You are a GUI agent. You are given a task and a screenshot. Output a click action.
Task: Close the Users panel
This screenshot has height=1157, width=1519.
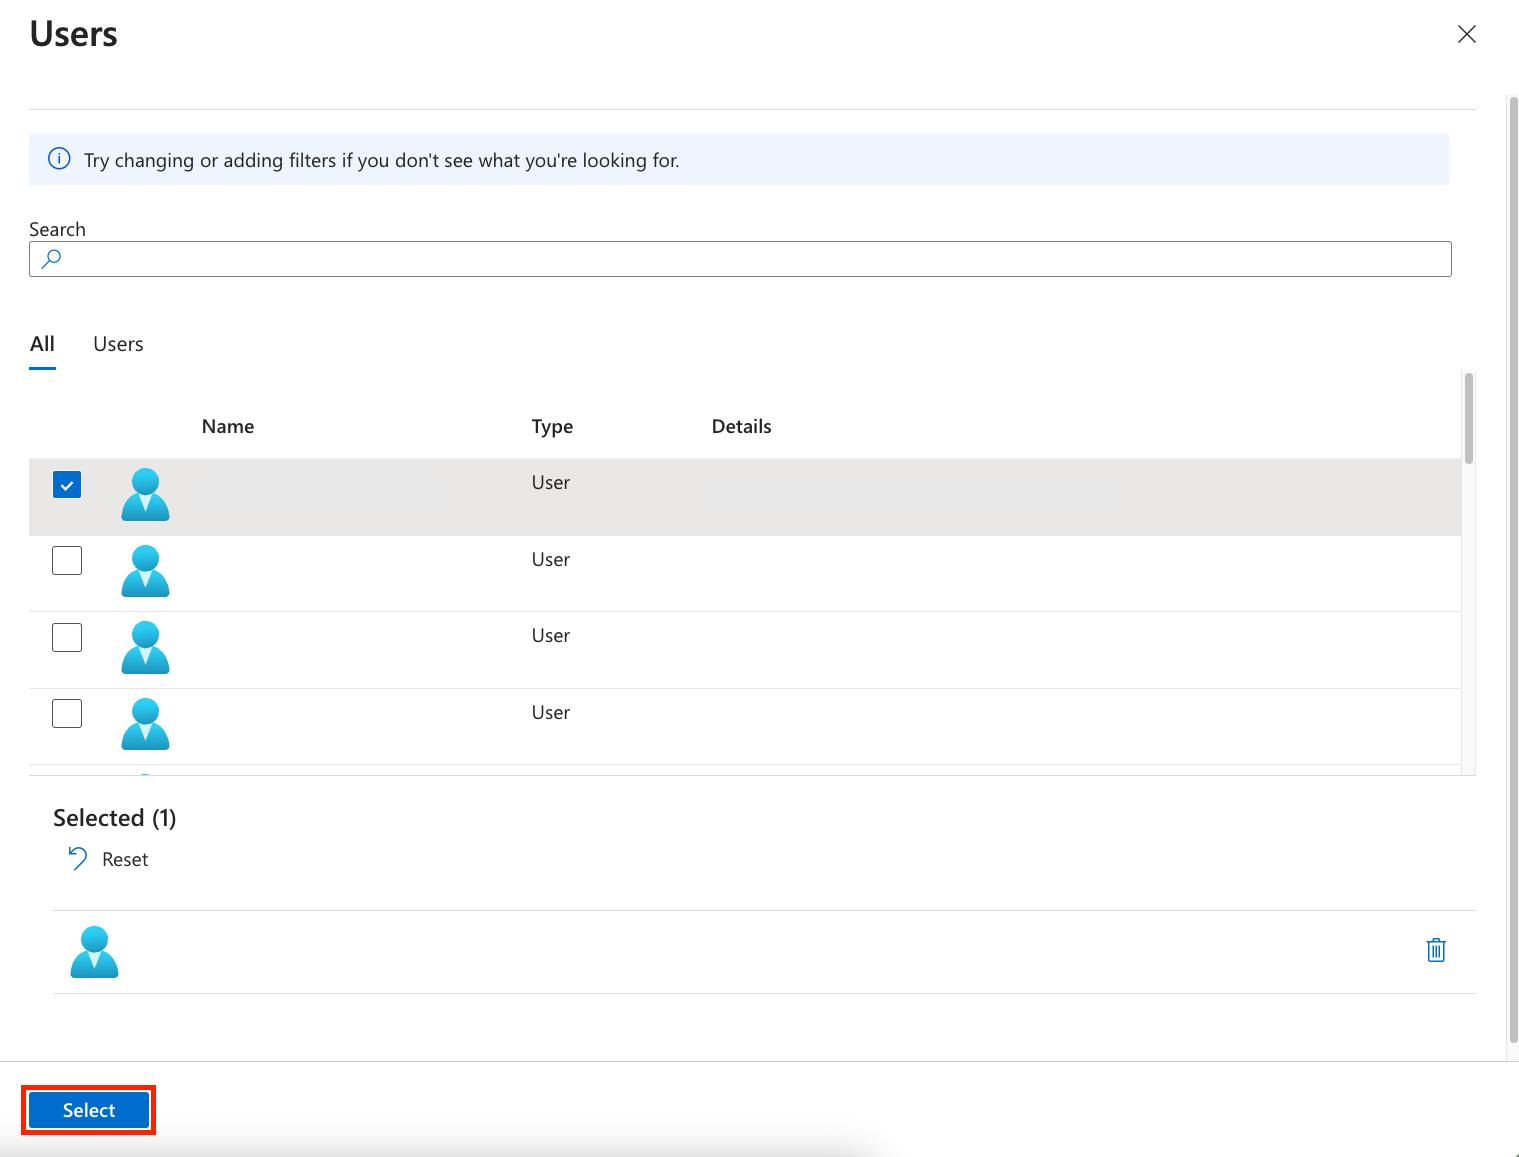pyautogui.click(x=1466, y=34)
